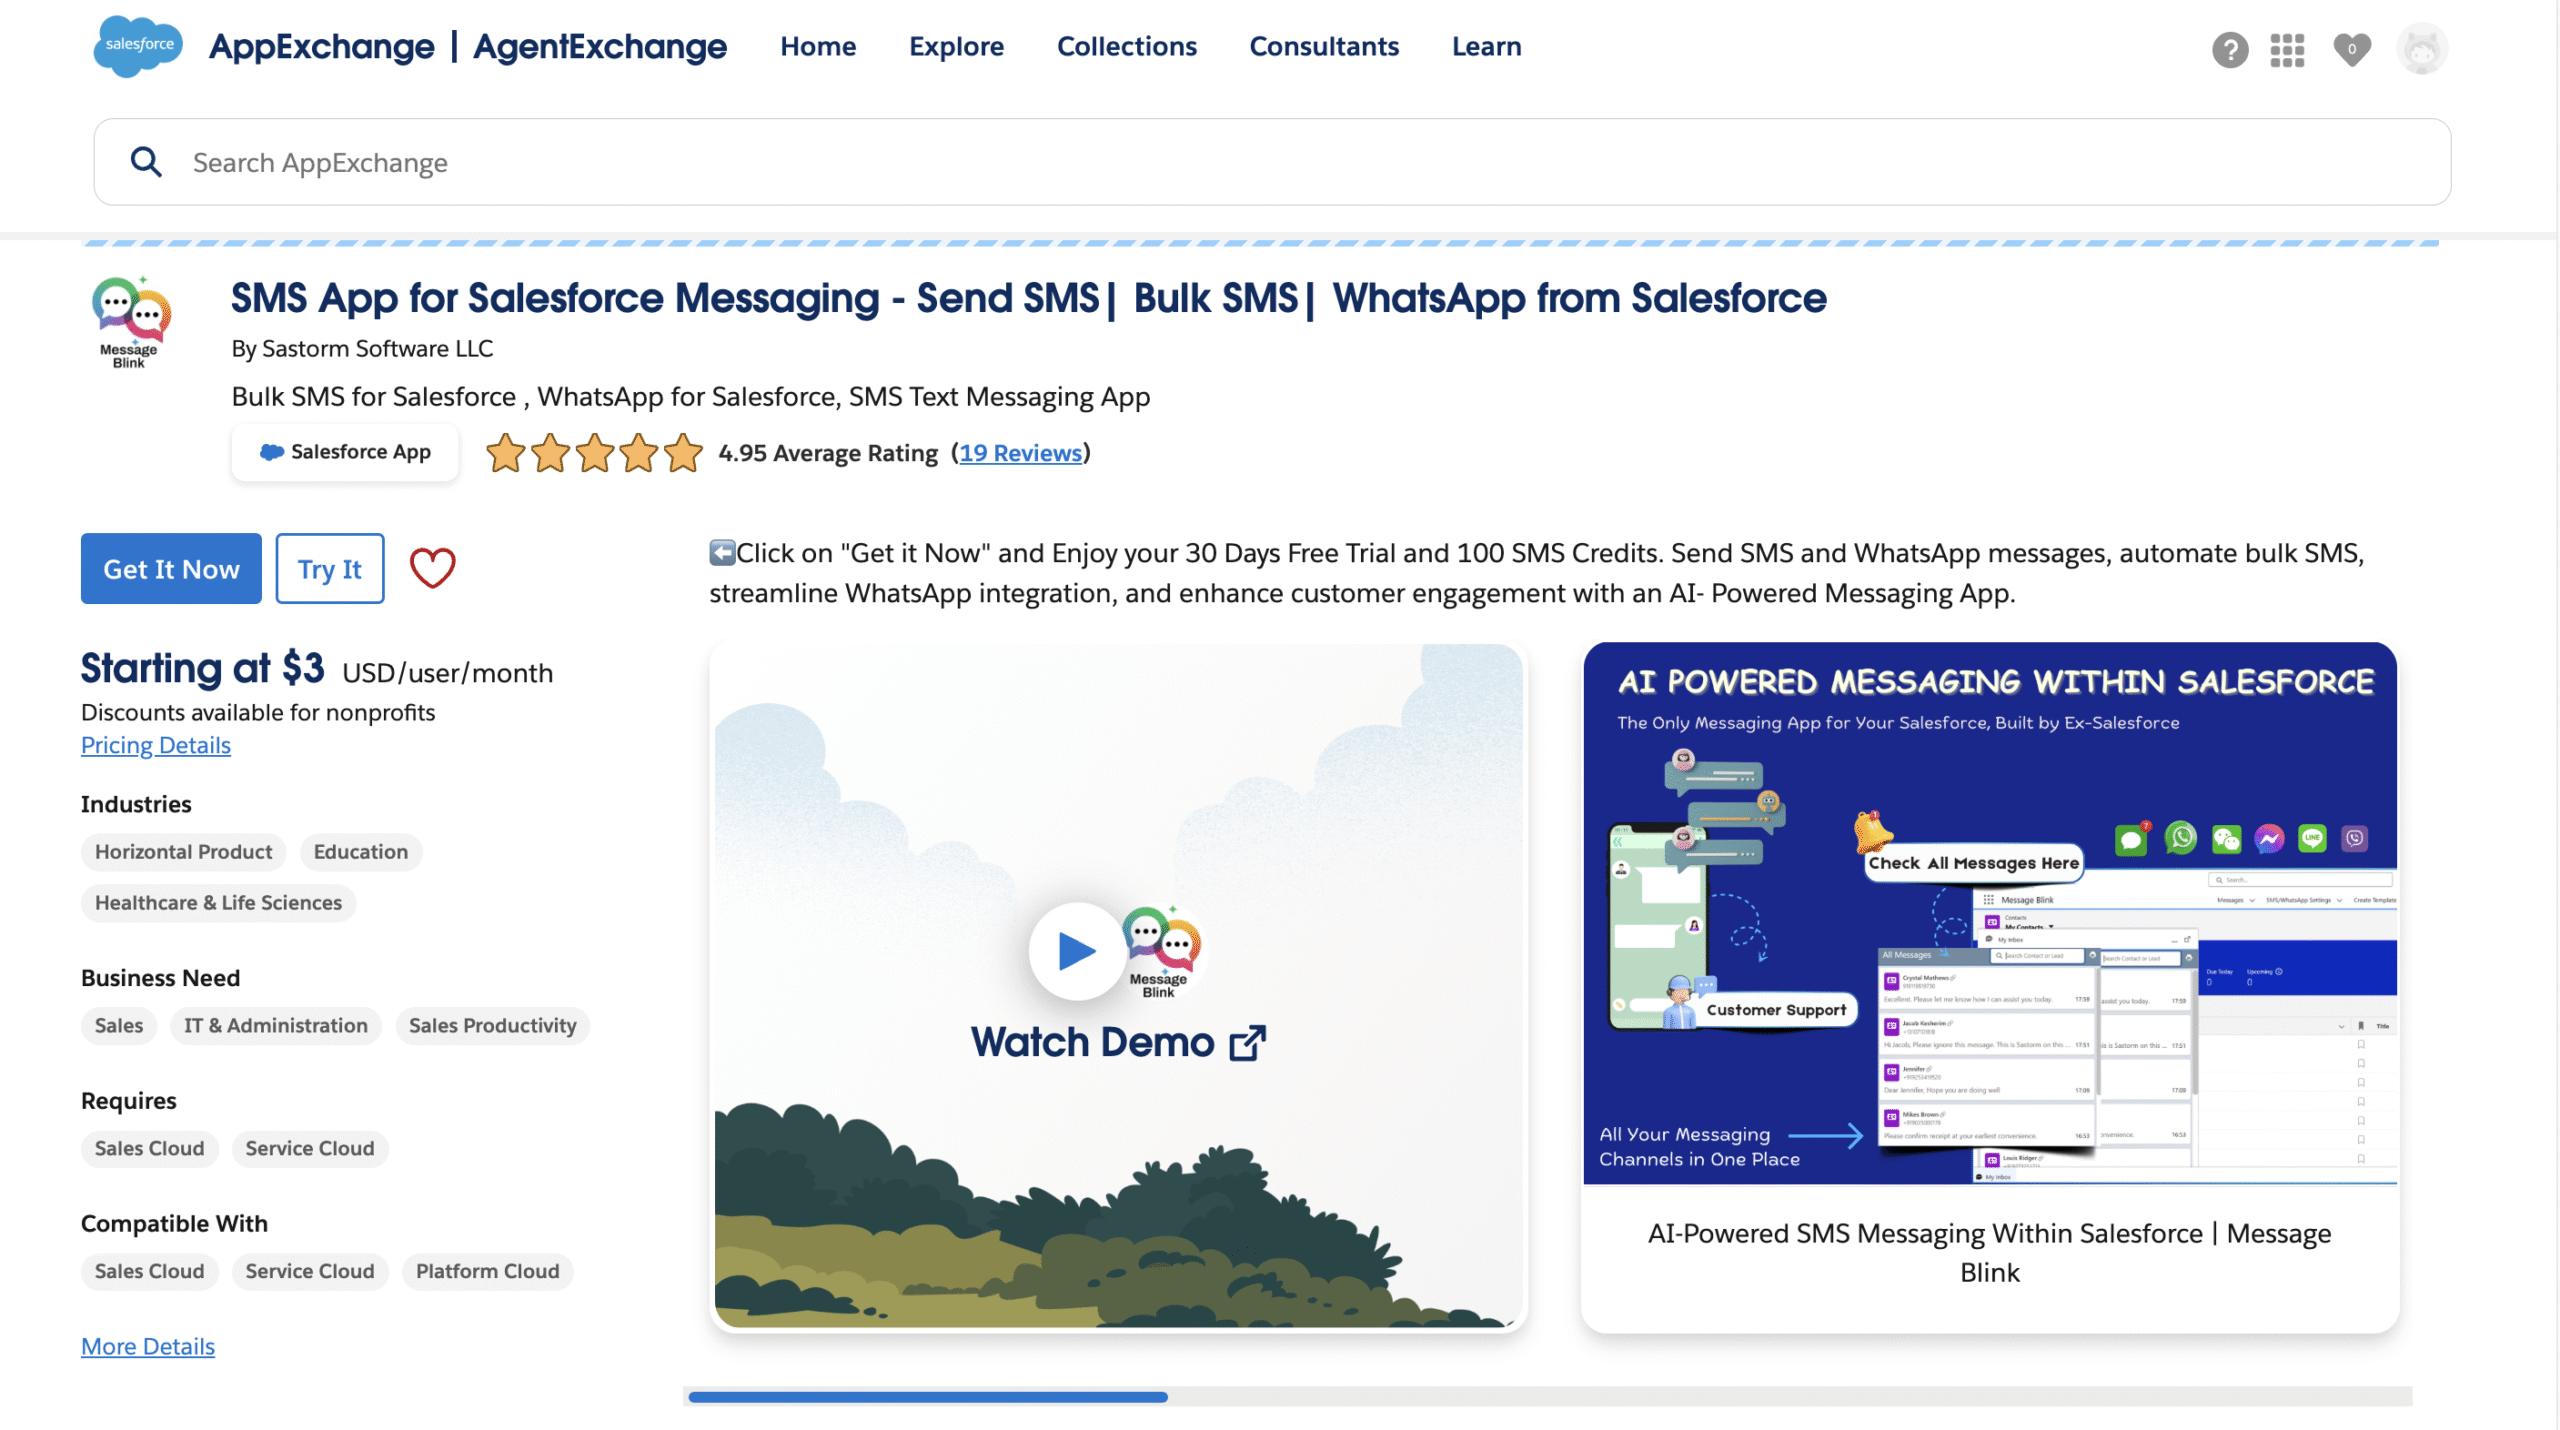The width and height of the screenshot is (2560, 1430).
Task: Open the Help question mark icon
Action: [2229, 49]
